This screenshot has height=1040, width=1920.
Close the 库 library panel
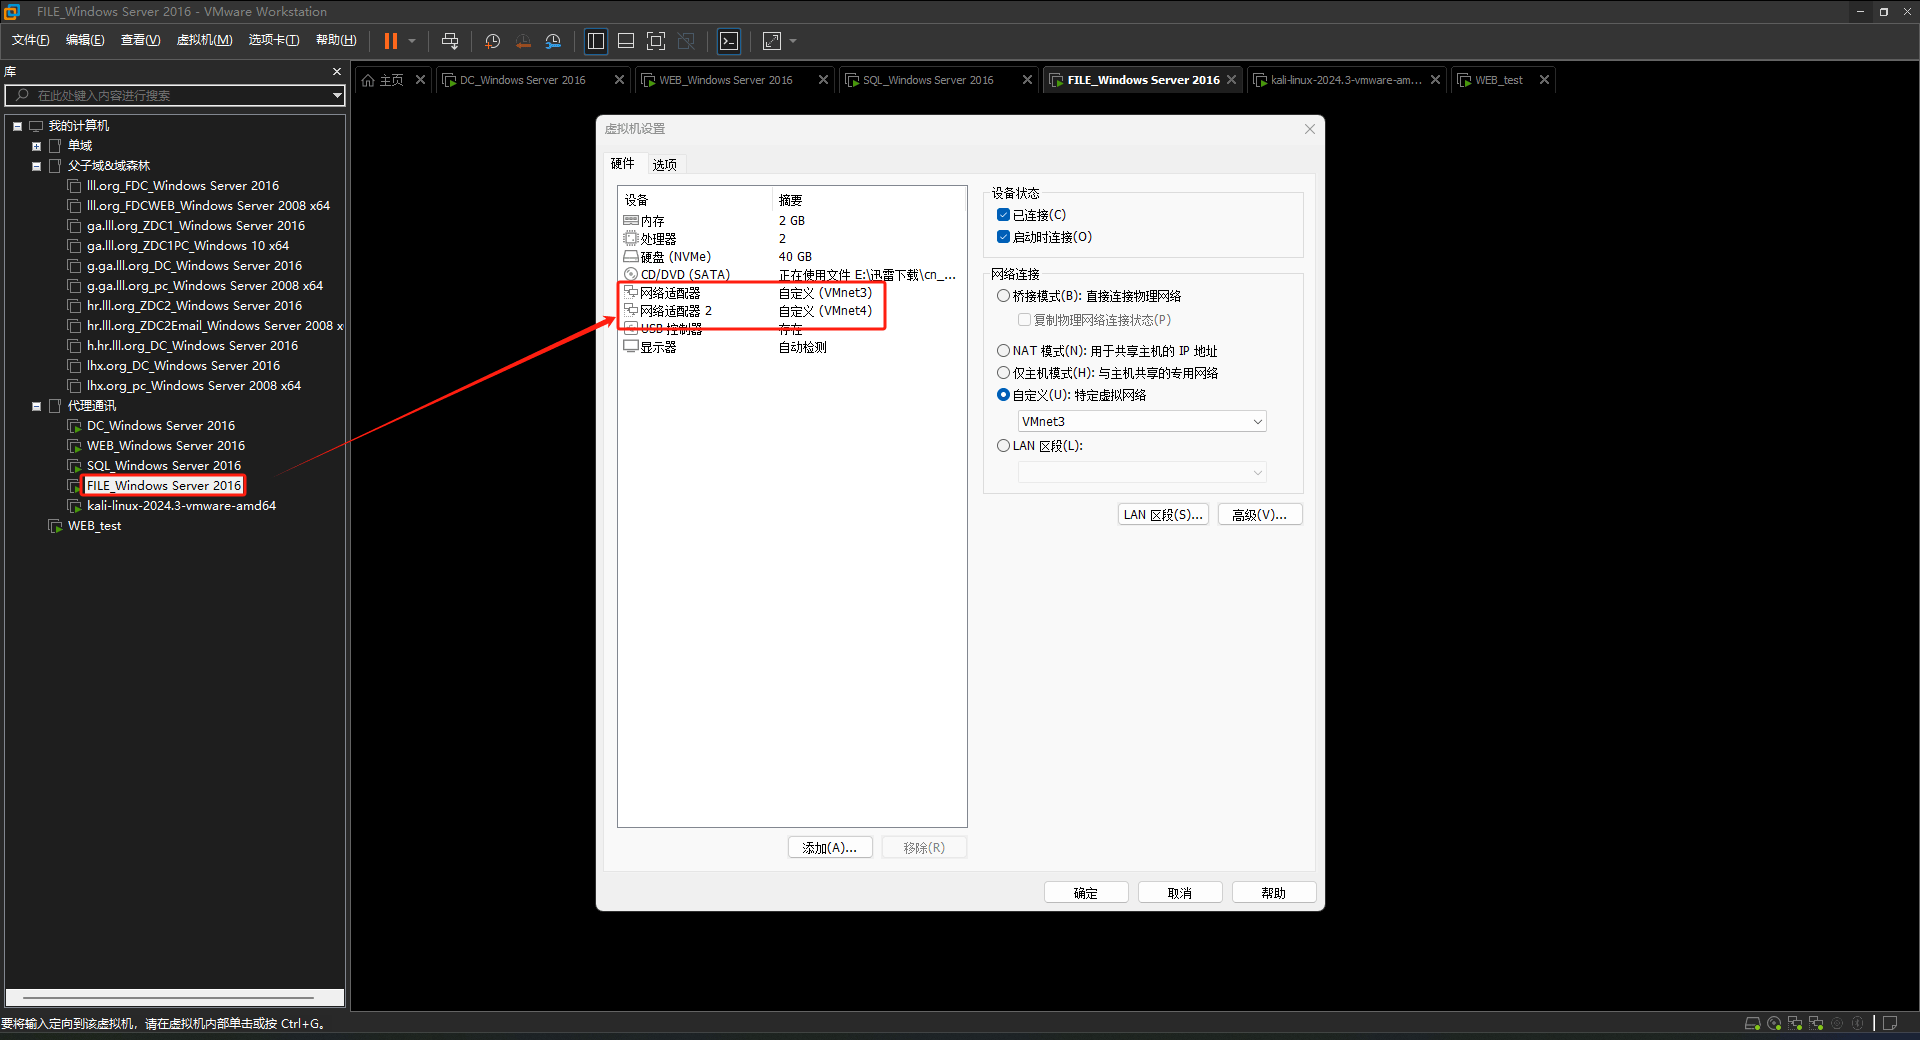click(x=337, y=72)
